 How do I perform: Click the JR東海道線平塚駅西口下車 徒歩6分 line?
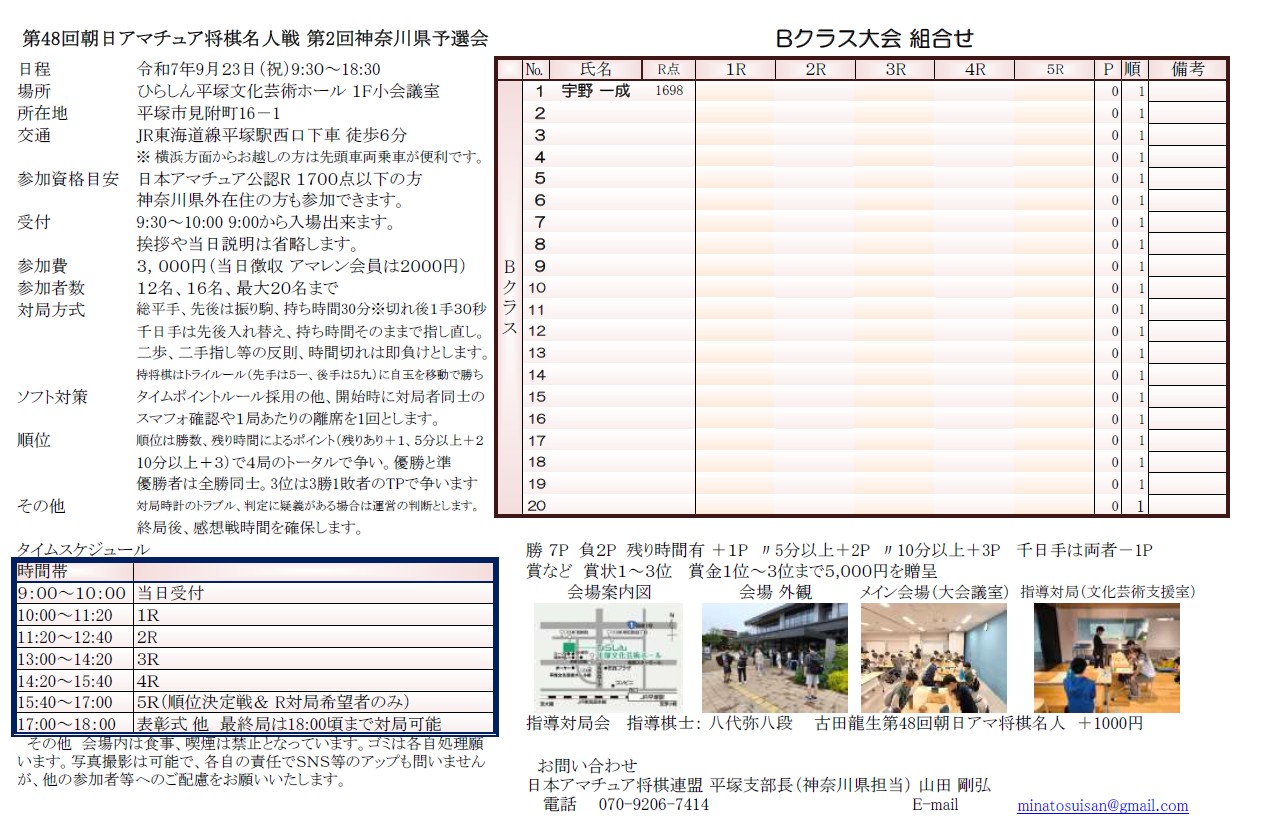point(272,135)
